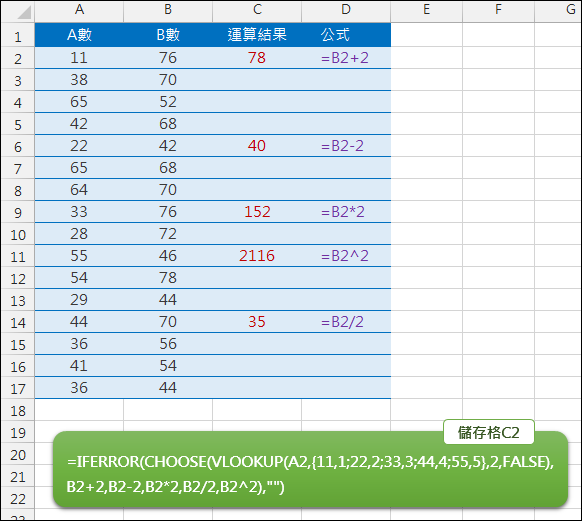This screenshot has width=582, height=521.
Task: Select cell B12 with value 78
Action: pos(168,278)
